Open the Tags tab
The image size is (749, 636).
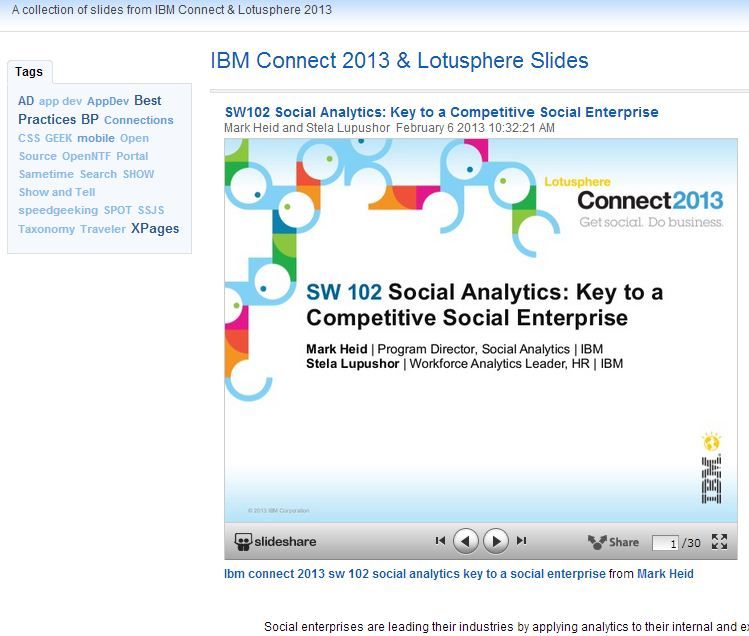(29, 72)
